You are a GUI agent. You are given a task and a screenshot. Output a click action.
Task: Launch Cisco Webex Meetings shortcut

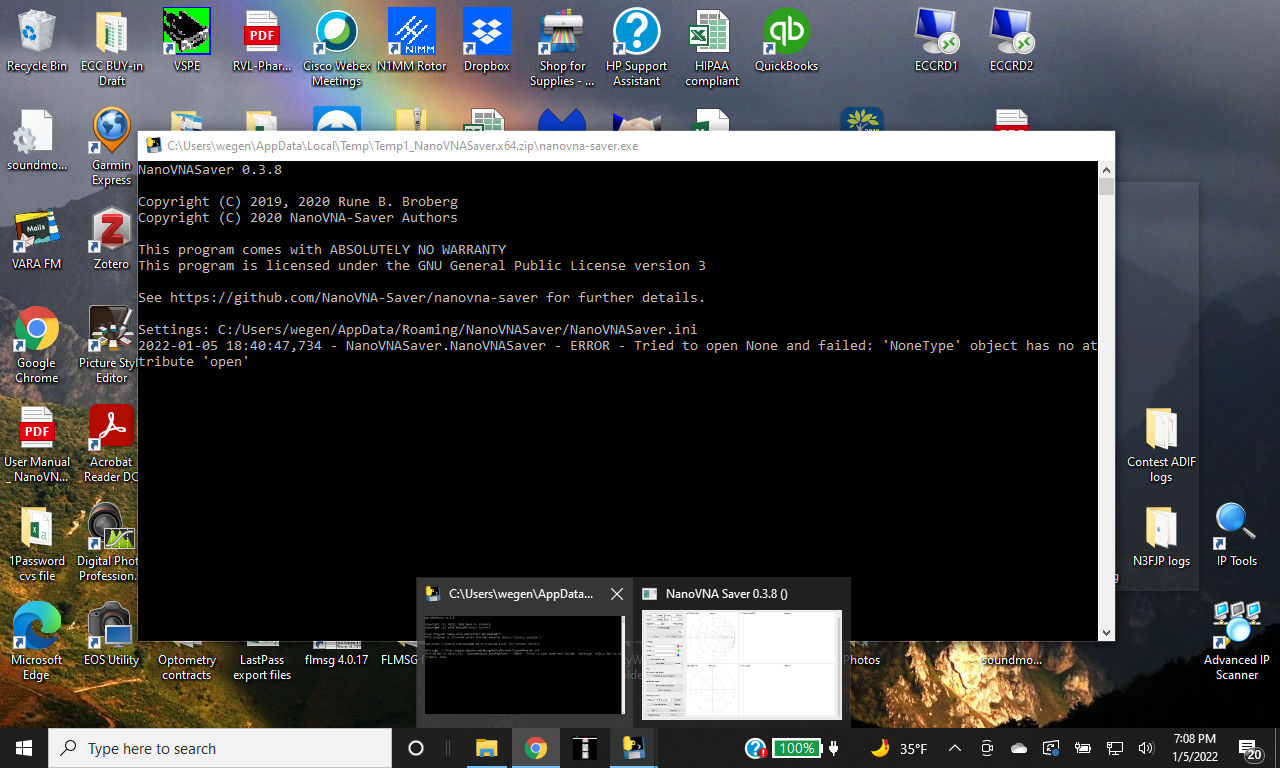[x=337, y=48]
